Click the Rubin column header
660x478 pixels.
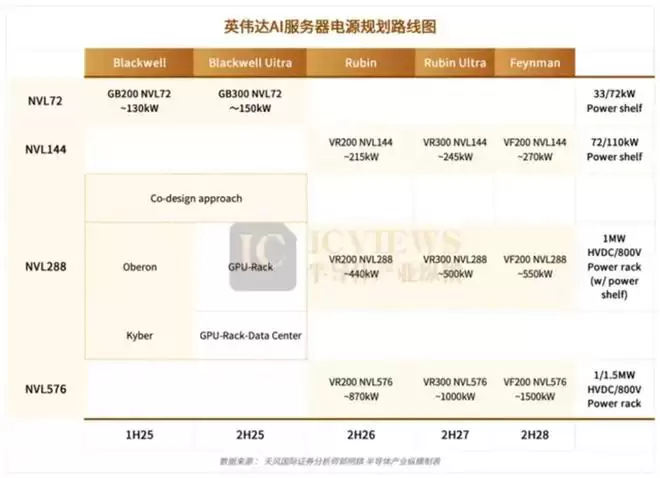[x=361, y=62]
